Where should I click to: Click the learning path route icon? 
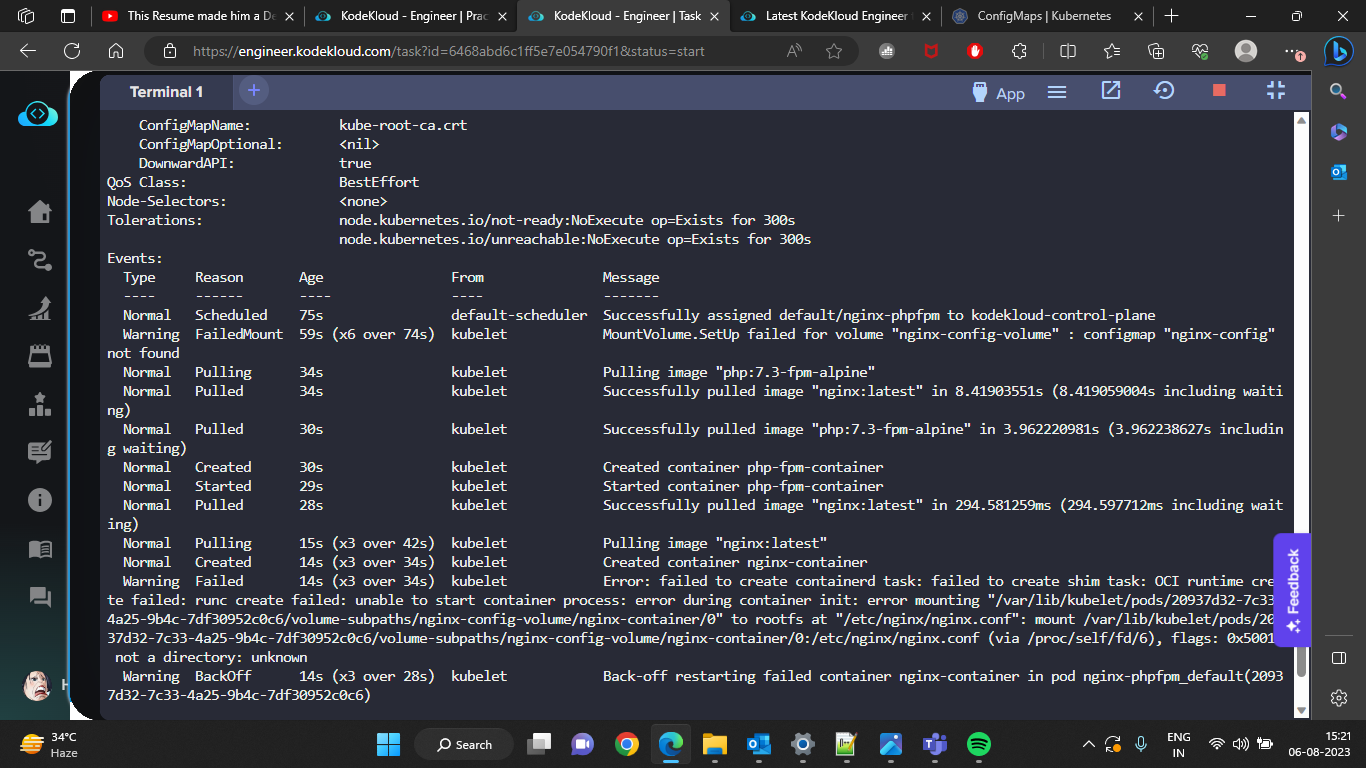[x=40, y=261]
